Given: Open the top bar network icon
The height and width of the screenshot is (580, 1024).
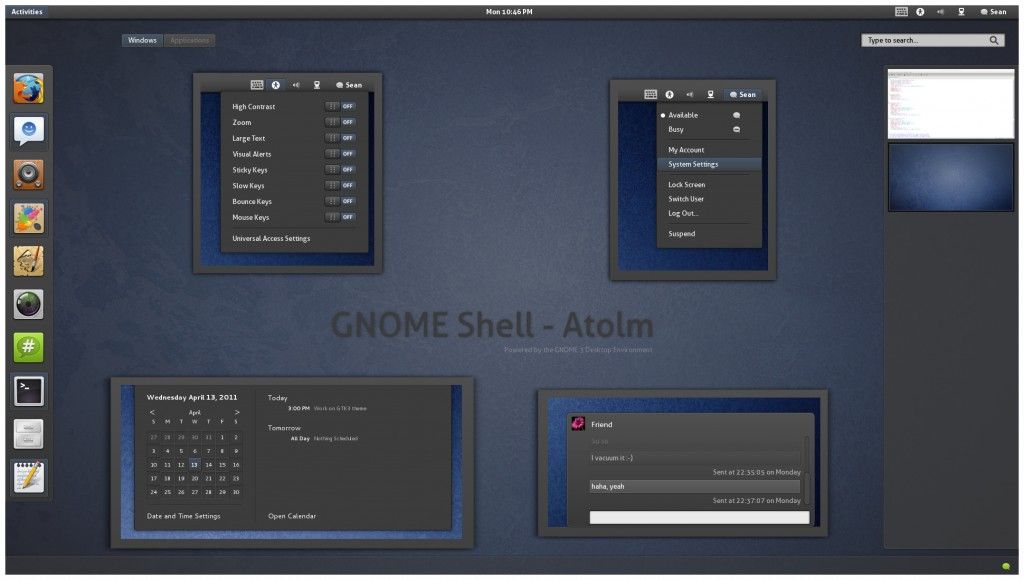Looking at the screenshot, I should coord(961,12).
